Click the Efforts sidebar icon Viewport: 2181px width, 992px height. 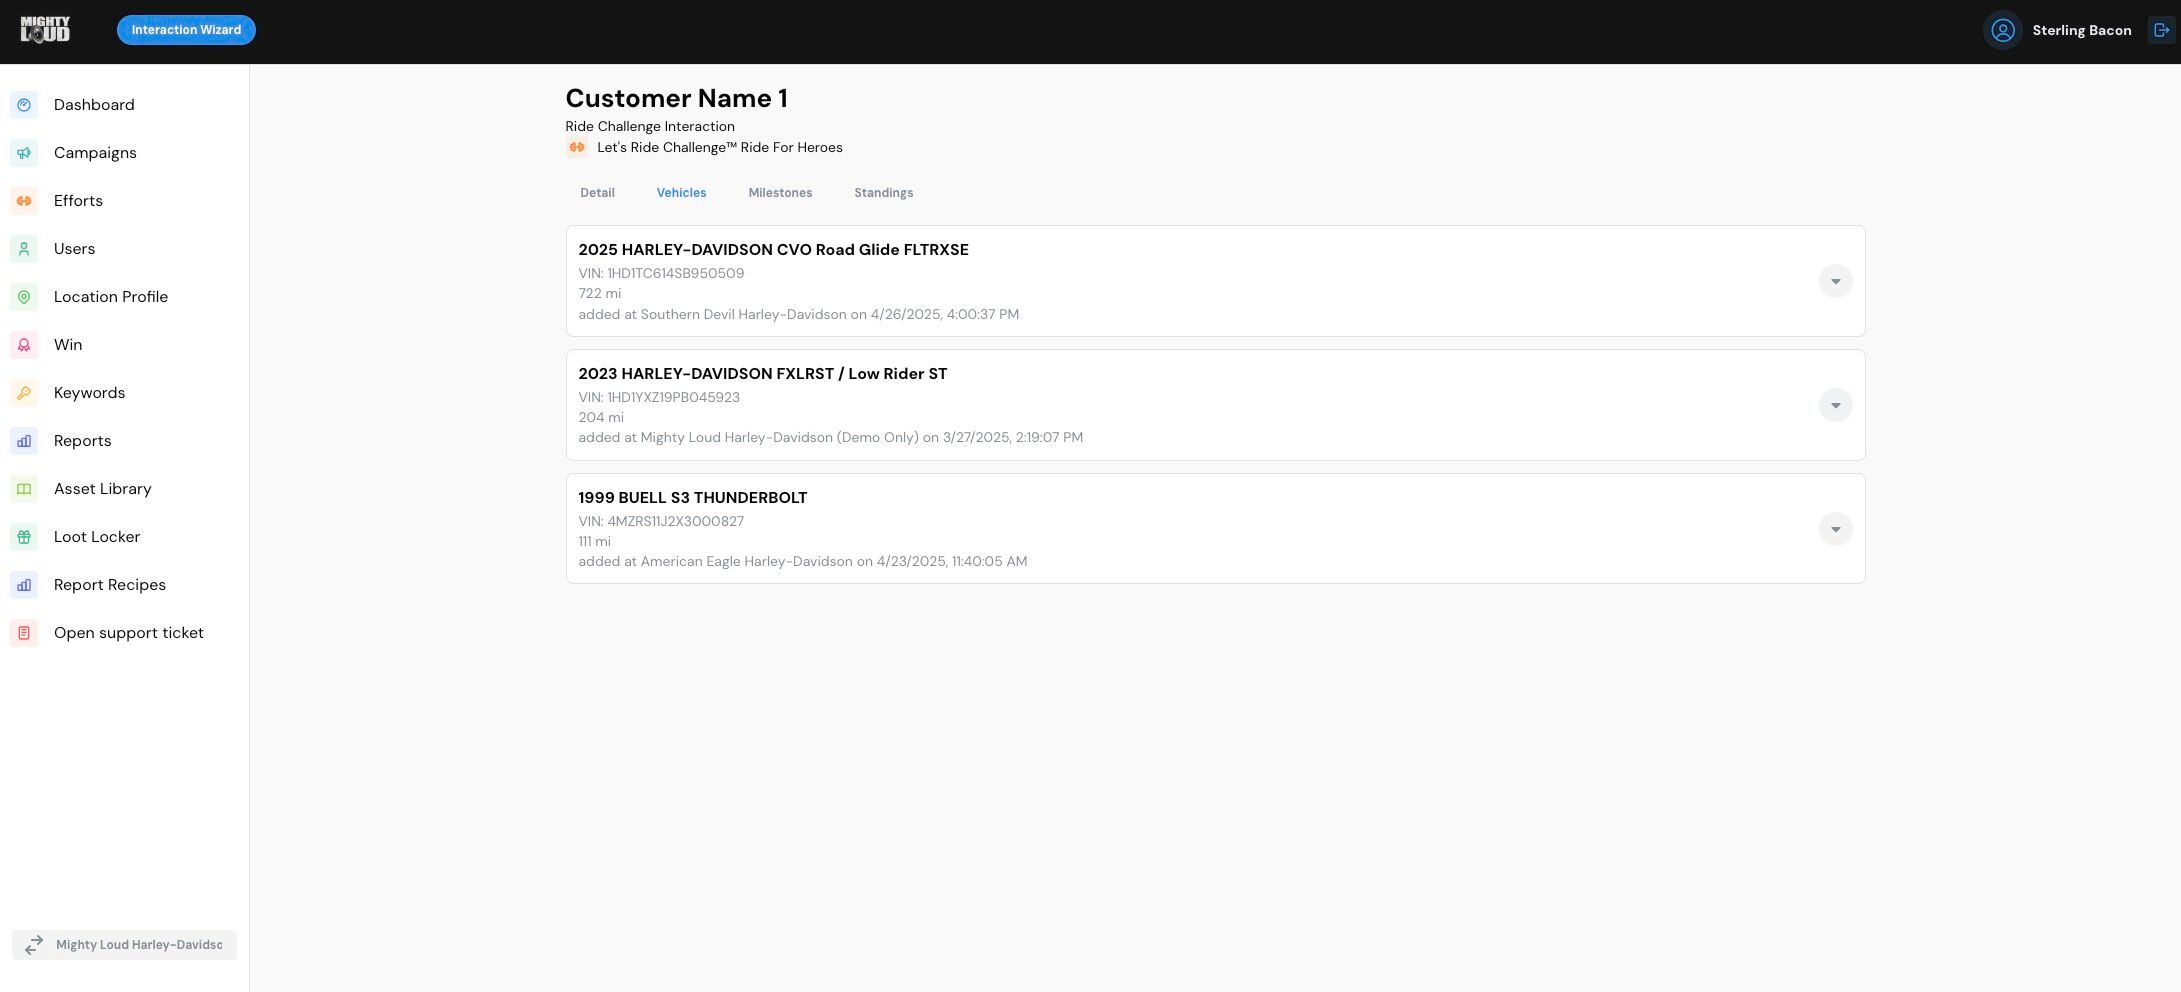pyautogui.click(x=24, y=201)
